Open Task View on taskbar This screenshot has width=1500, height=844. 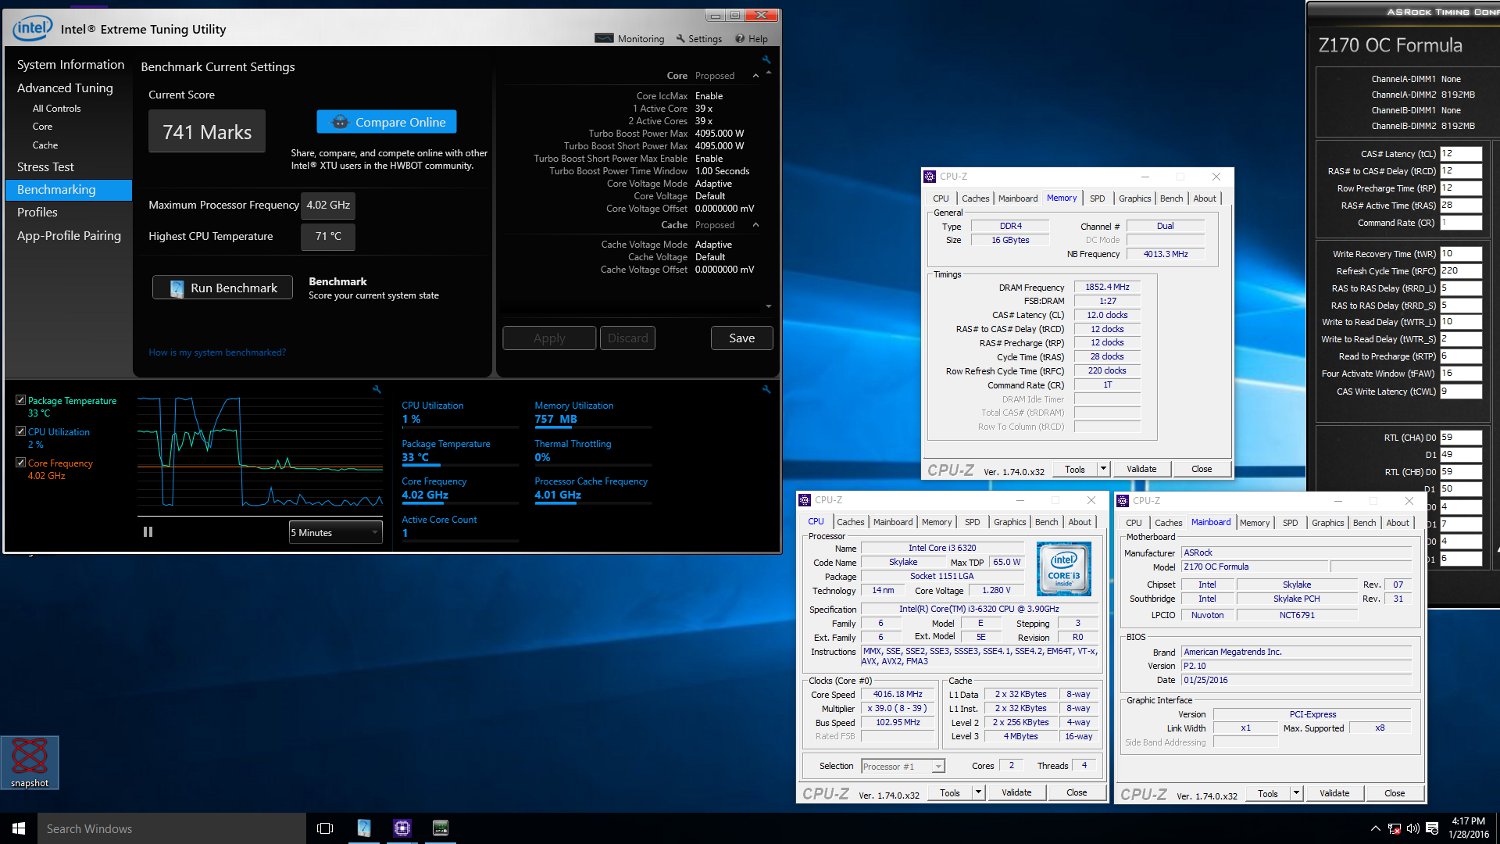[324, 828]
